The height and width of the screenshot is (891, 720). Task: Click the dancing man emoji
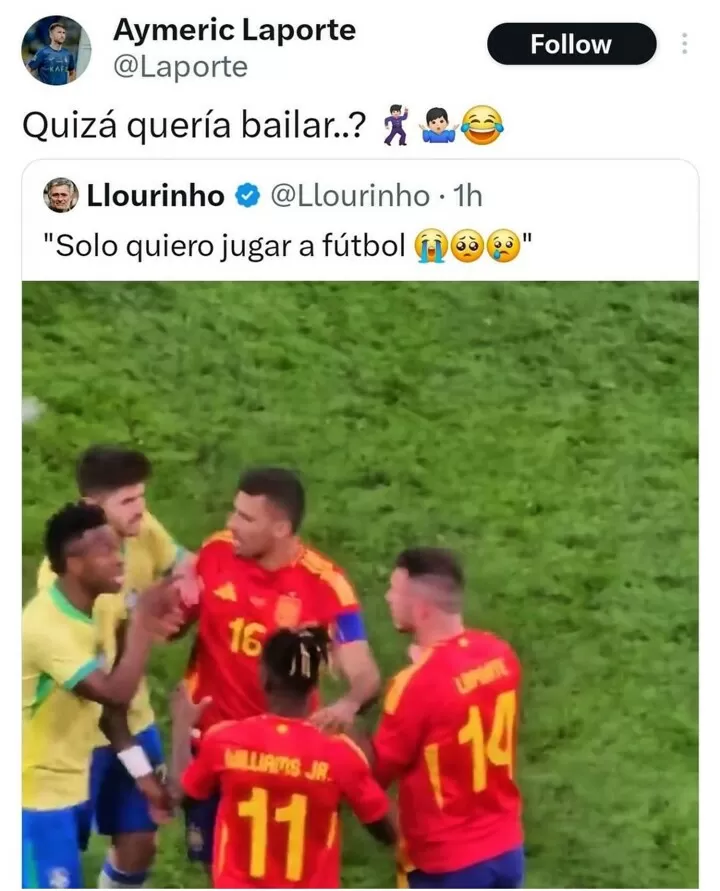pos(397,125)
